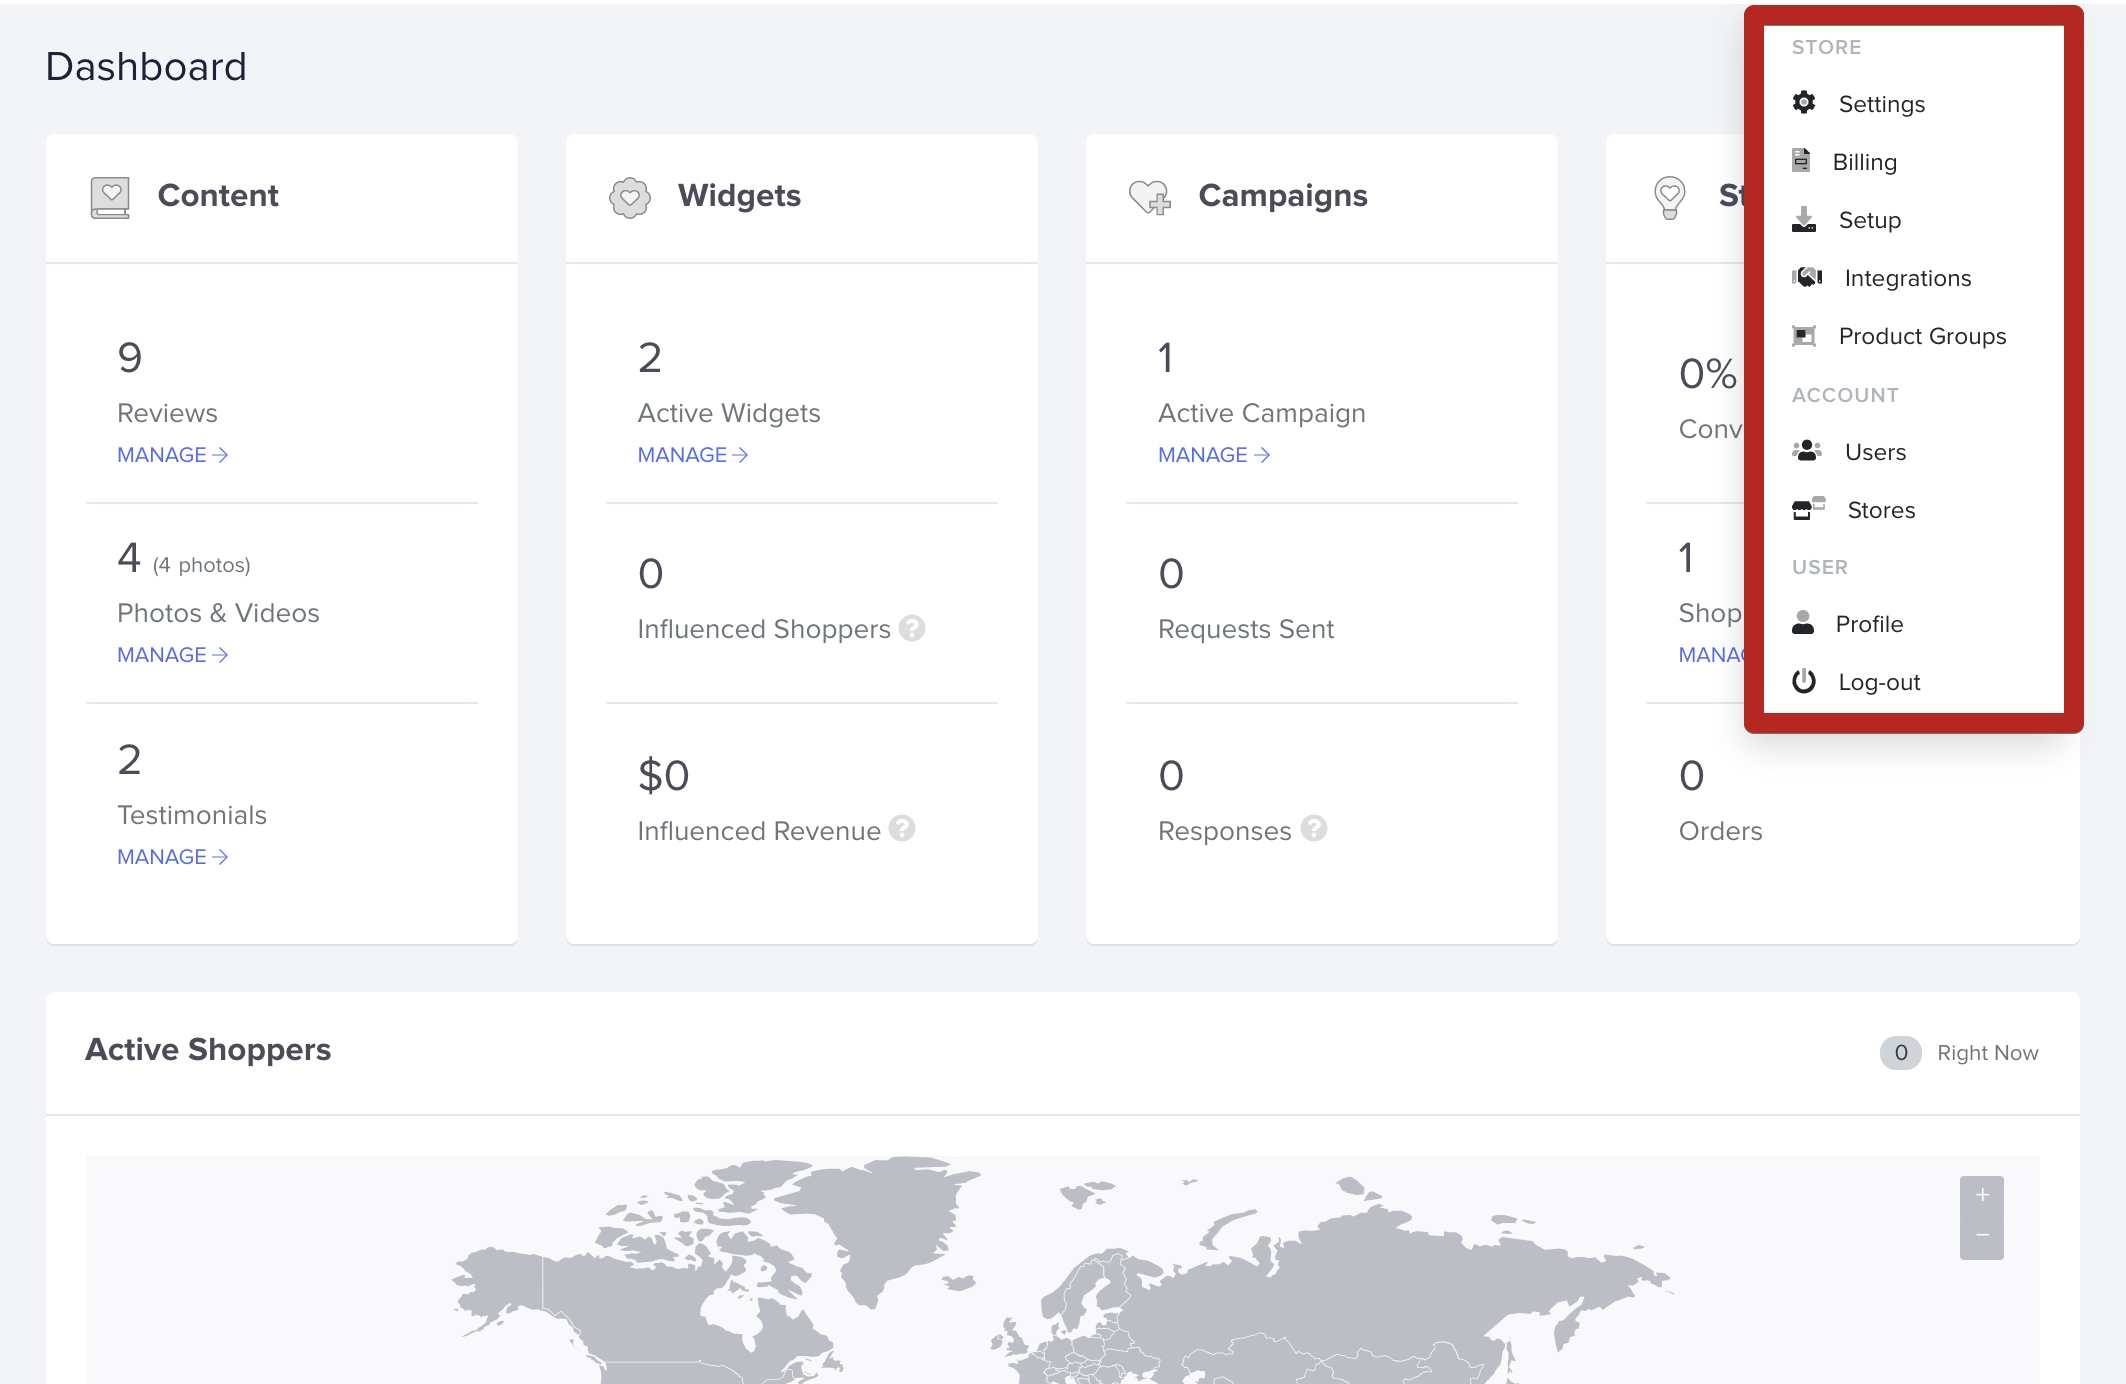Viewport: 2126px width, 1384px height.
Task: Zoom out the map with minus button
Action: click(1981, 1236)
